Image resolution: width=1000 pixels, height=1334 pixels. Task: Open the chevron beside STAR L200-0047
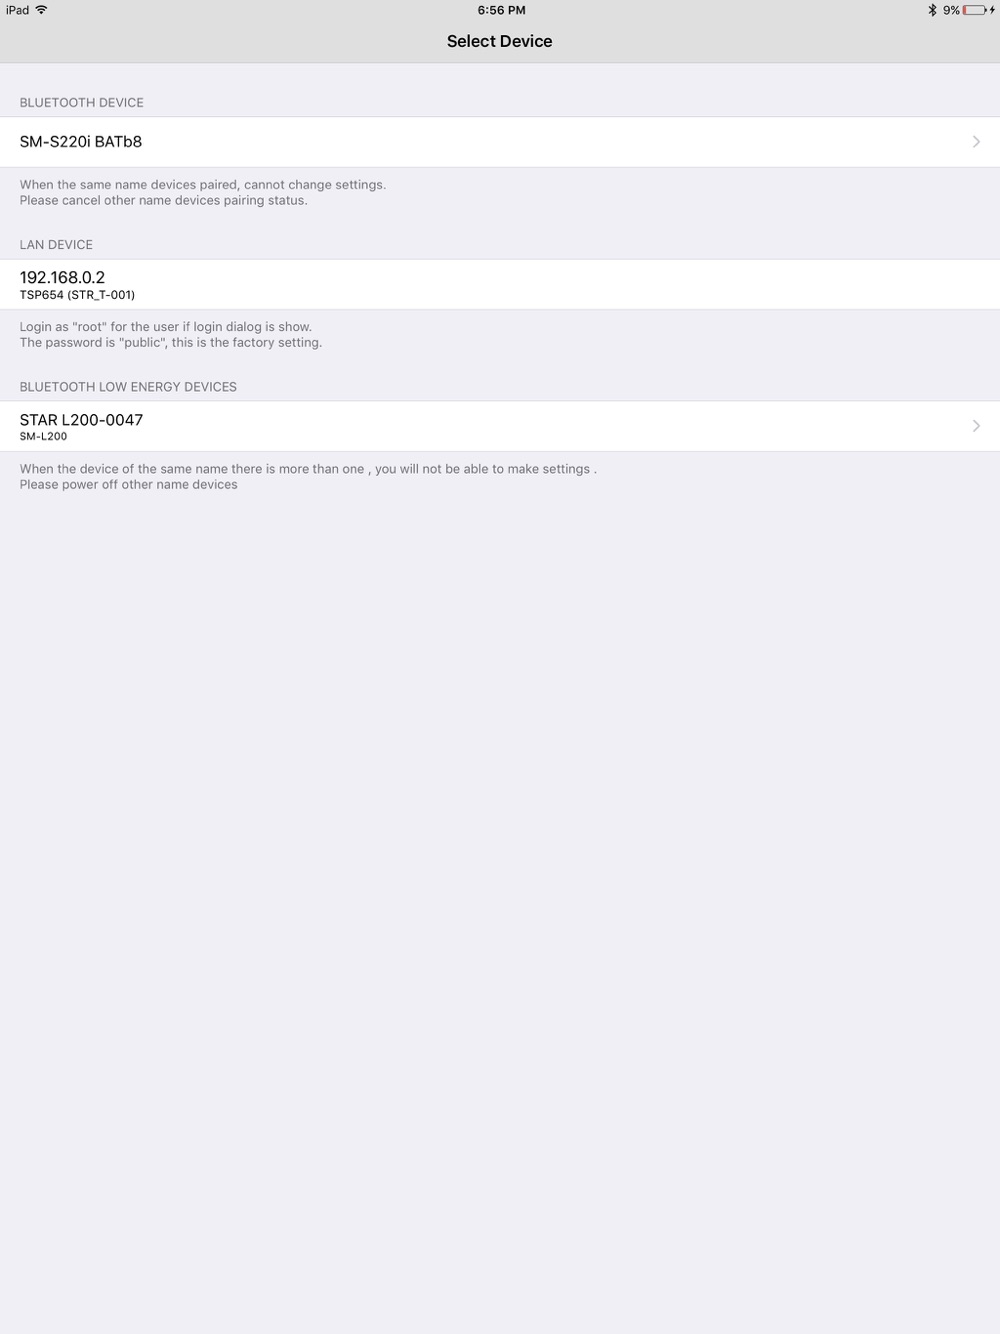[976, 426]
